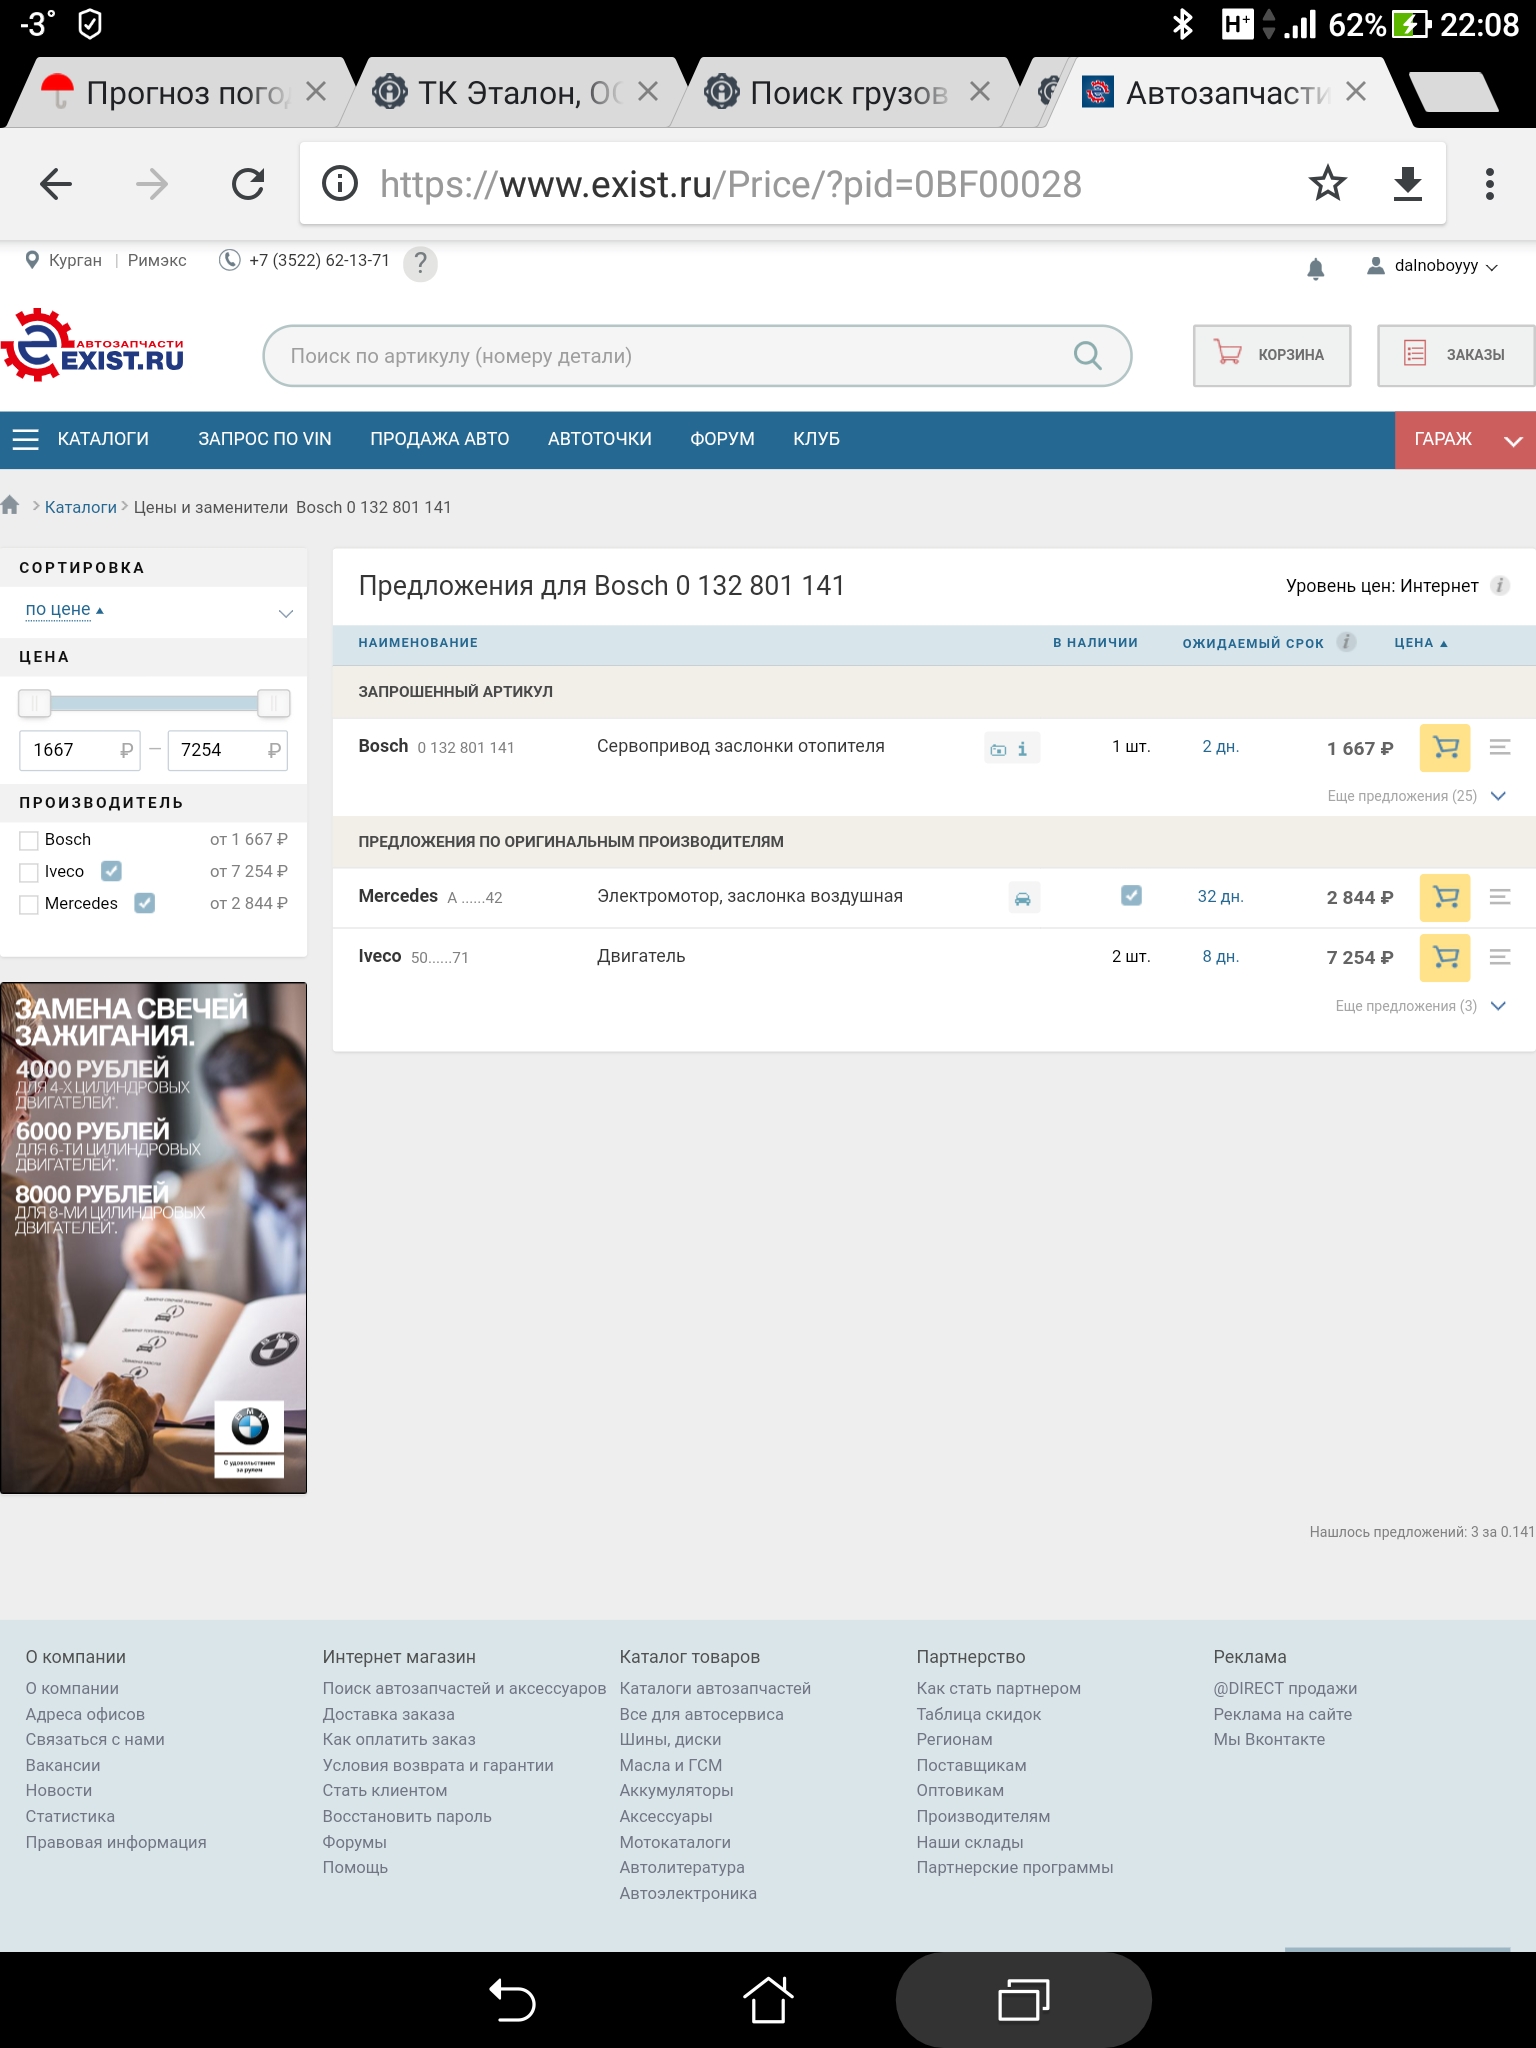The image size is (1536, 2048).
Task: Open КАТАЛОГИ hamburger menu
Action: coord(81,439)
